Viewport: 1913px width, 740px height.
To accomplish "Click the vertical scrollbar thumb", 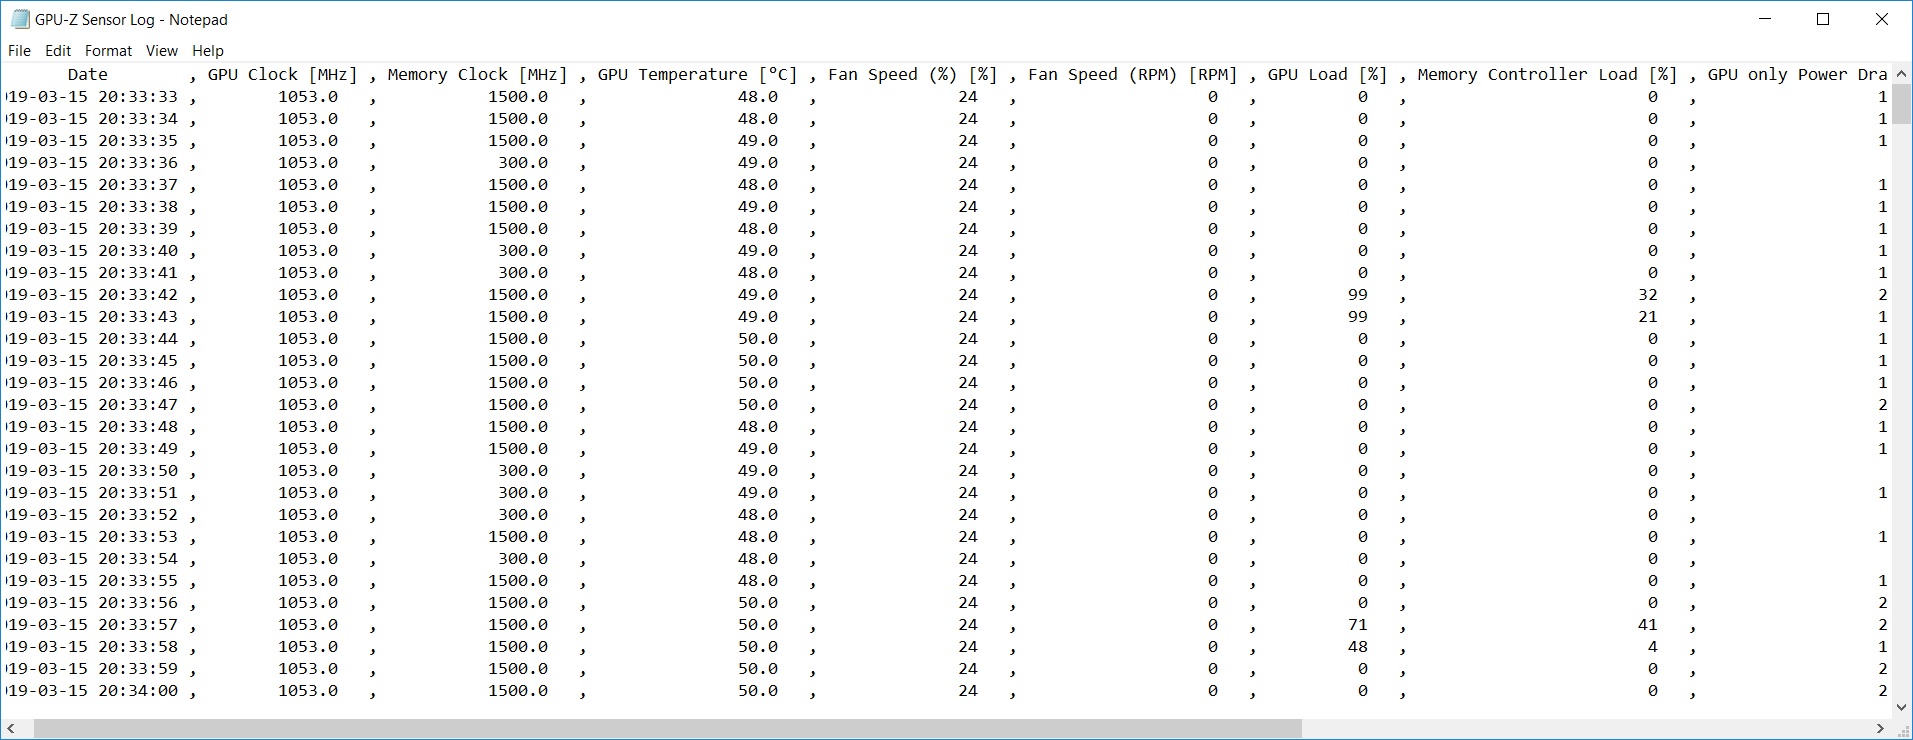I will [1902, 104].
